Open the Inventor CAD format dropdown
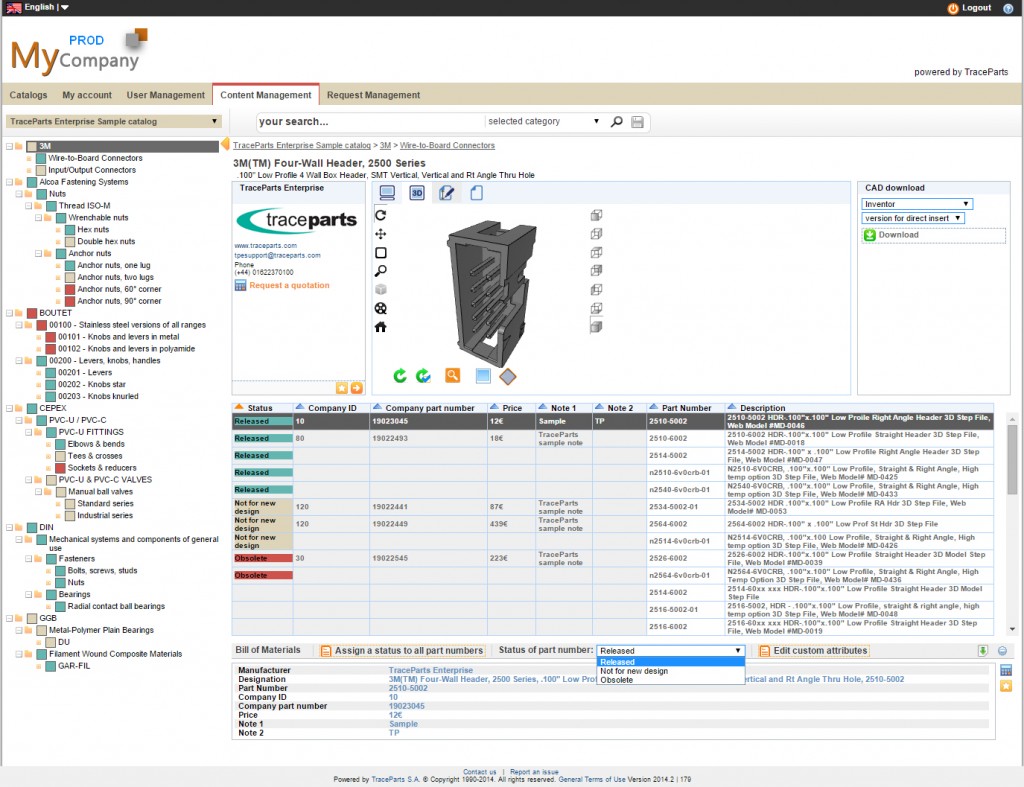Screen dimensions: 1024x787 pyautogui.click(x=916, y=204)
